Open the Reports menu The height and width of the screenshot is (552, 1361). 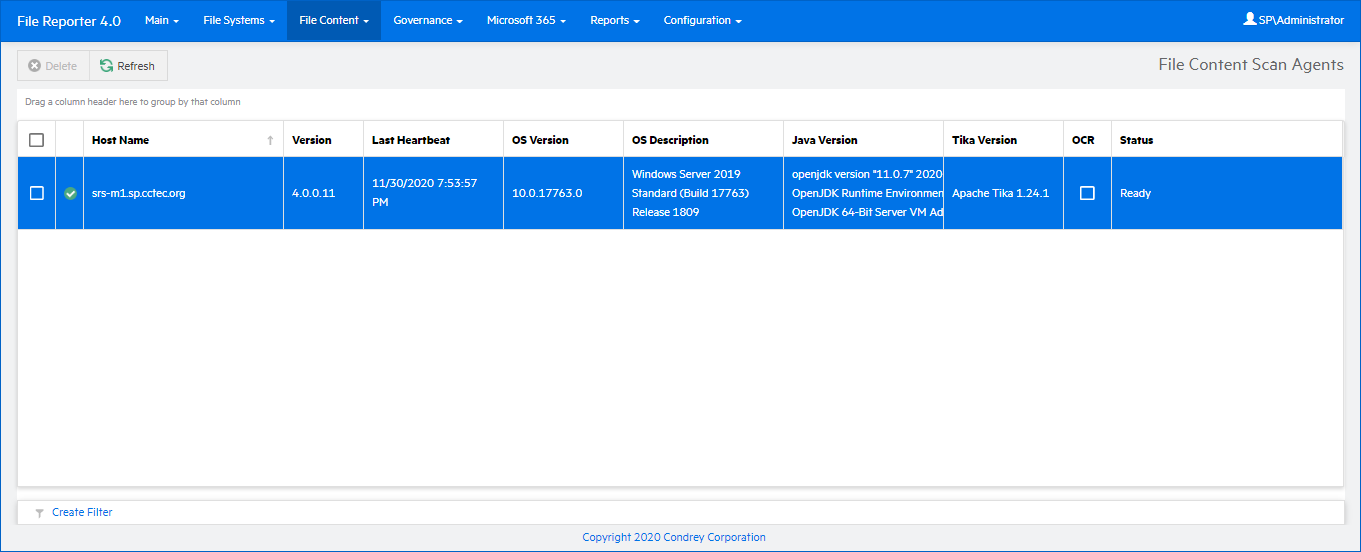pyautogui.click(x=614, y=20)
